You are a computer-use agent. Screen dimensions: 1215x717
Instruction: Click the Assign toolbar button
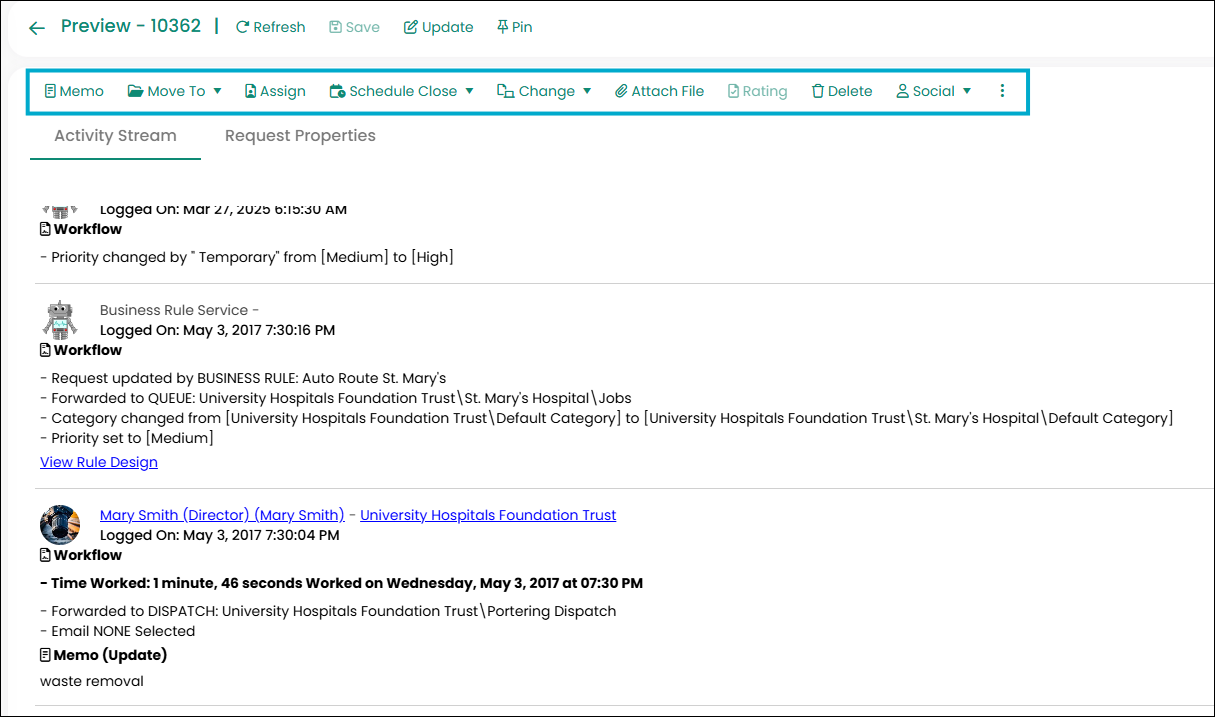(275, 91)
